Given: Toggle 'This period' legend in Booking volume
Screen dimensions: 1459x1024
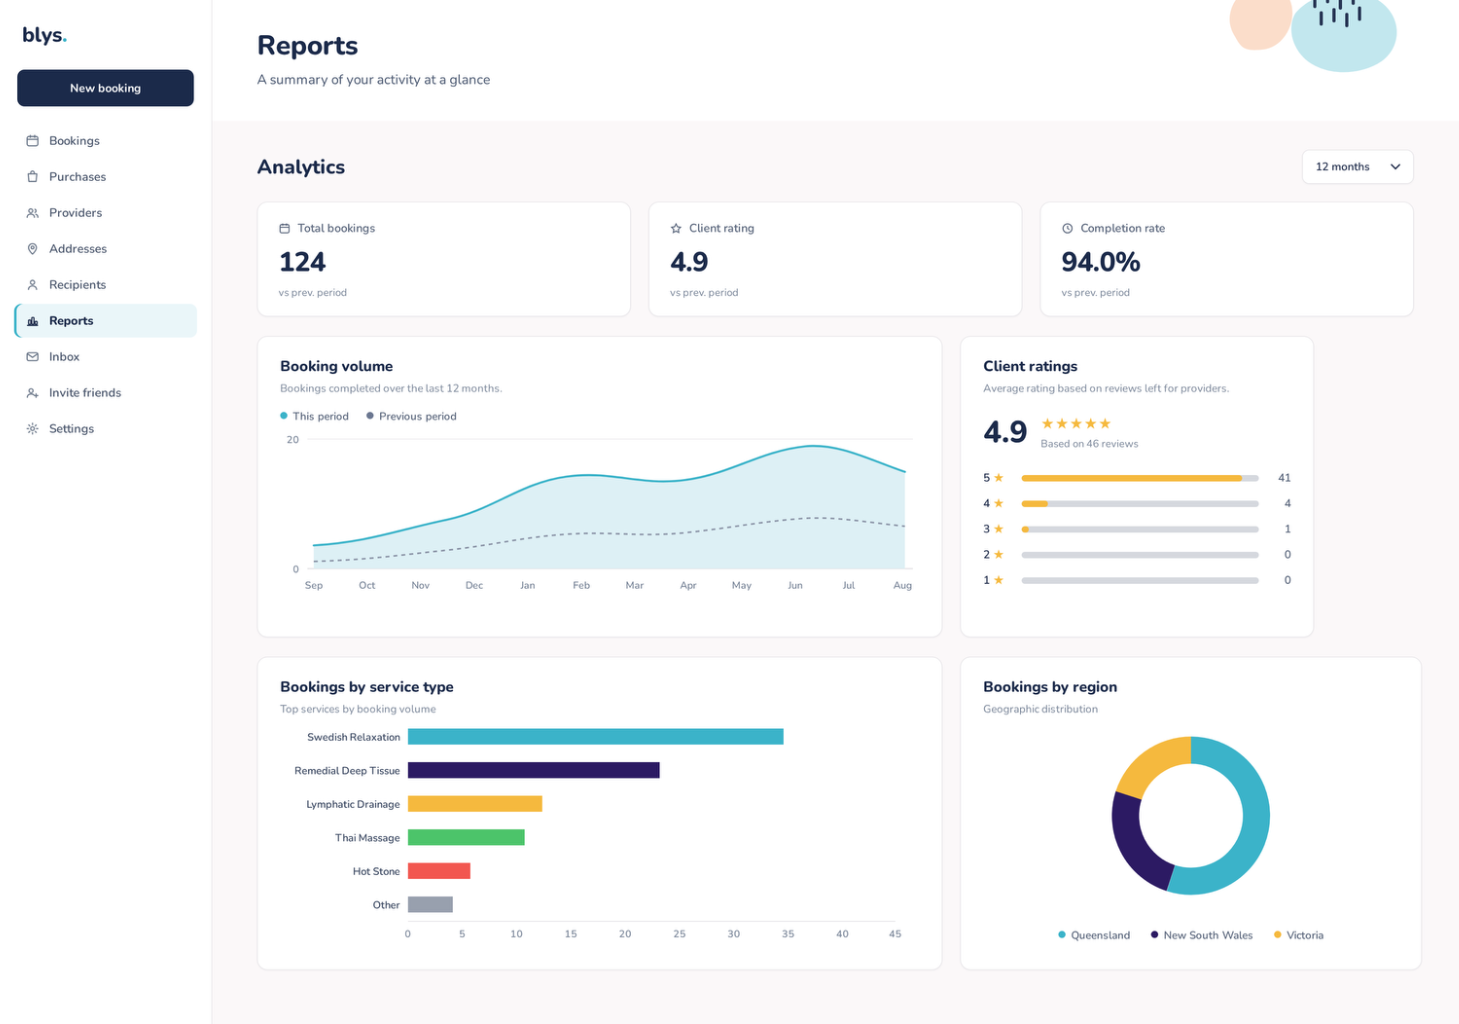Looking at the screenshot, I should [x=314, y=416].
